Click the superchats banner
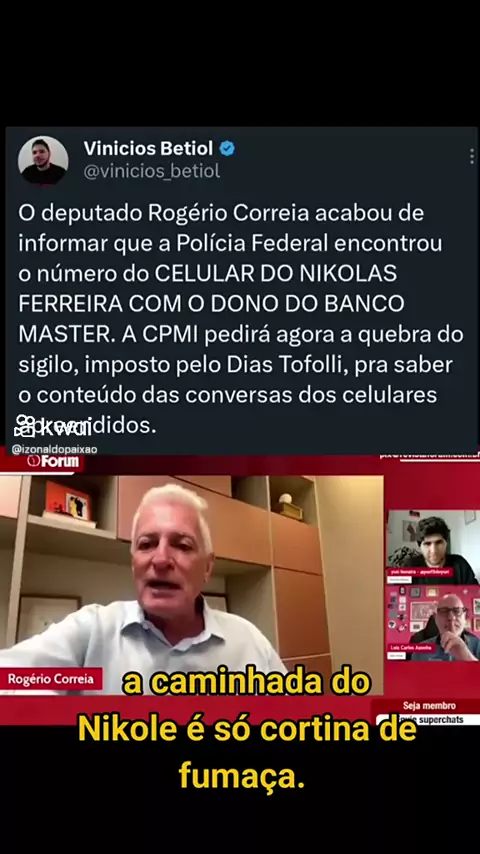Viewport: 480px width, 854px height. (x=429, y=719)
